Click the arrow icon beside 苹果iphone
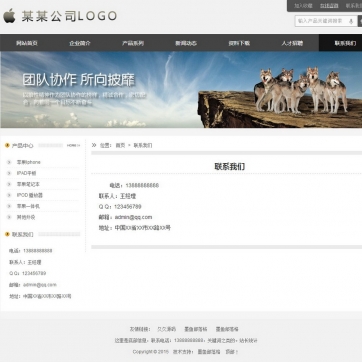Screen dimensions: 362x362 click(x=9, y=162)
